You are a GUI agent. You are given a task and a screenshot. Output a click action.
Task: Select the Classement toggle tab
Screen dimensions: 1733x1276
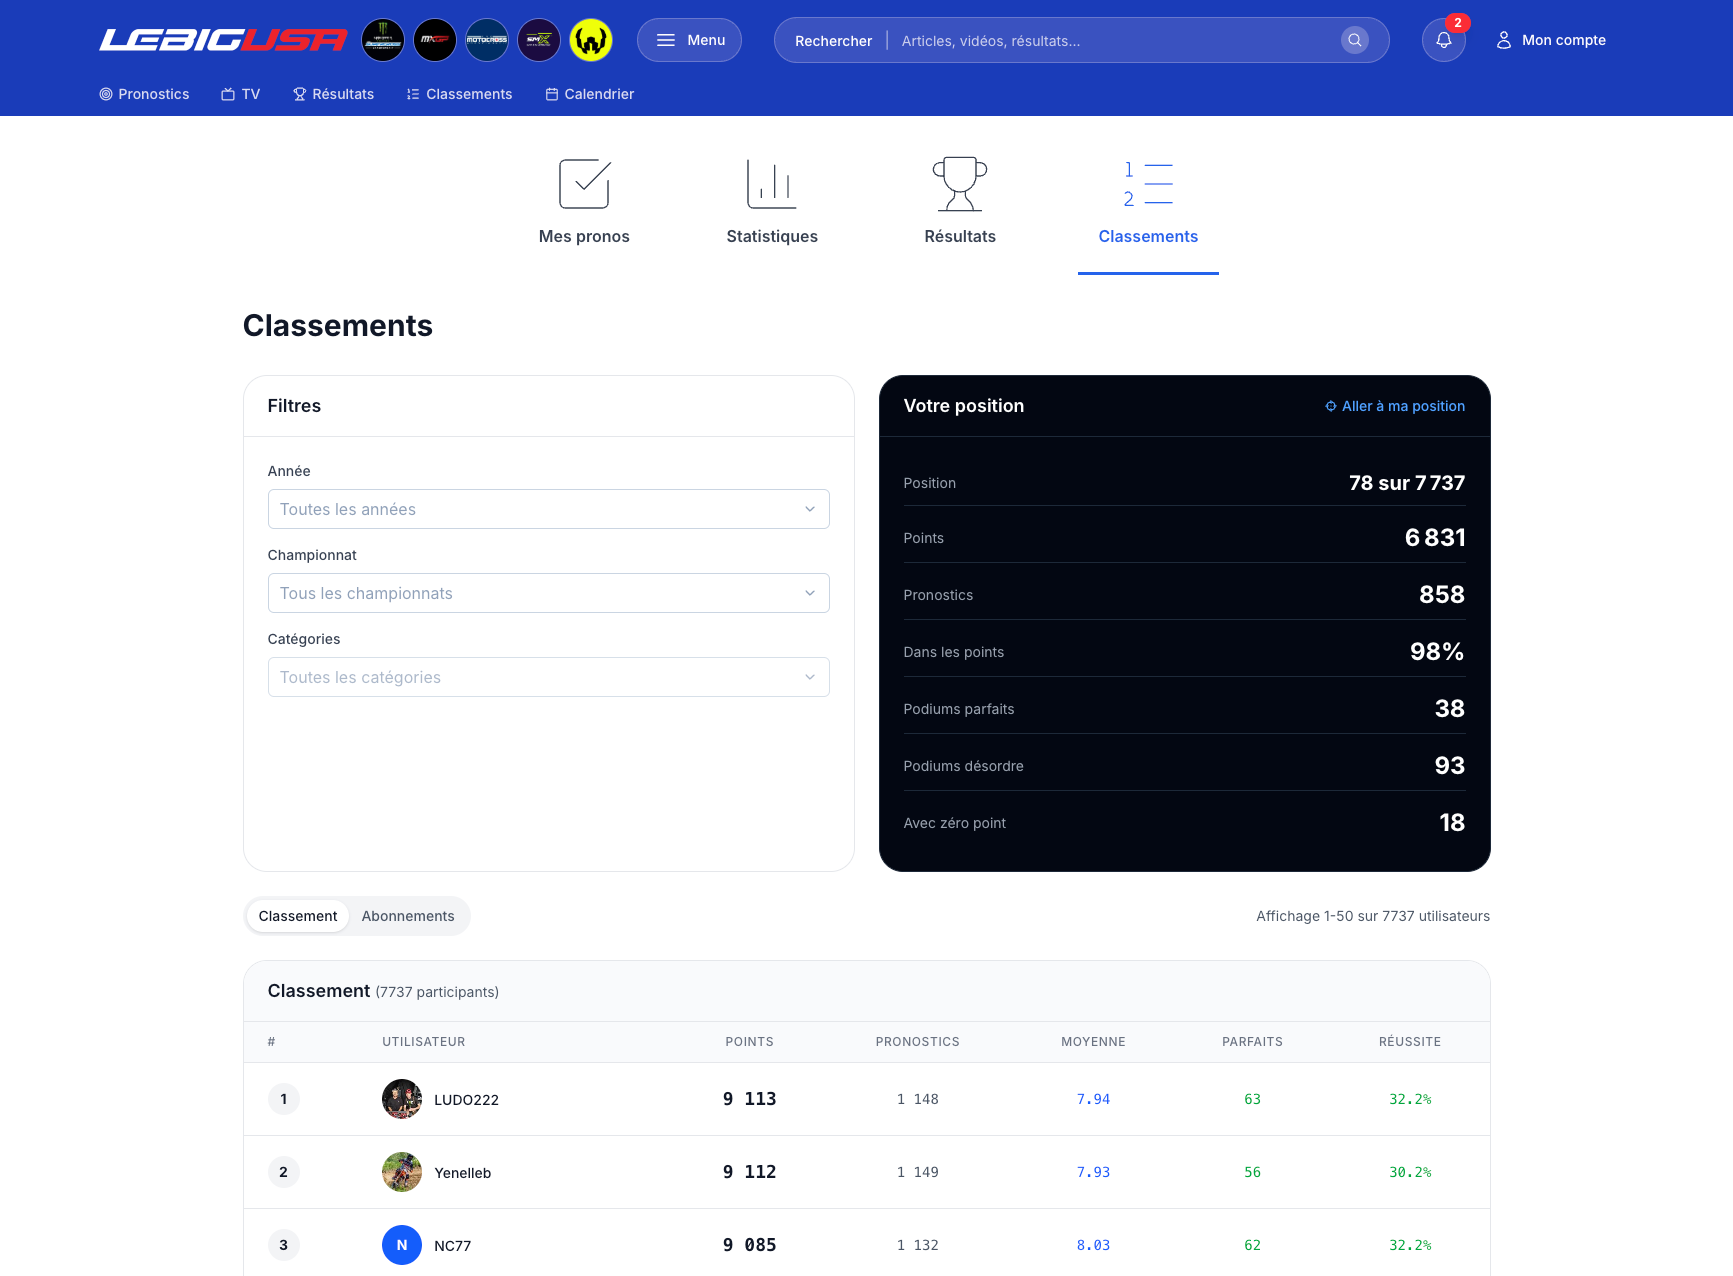tap(298, 916)
